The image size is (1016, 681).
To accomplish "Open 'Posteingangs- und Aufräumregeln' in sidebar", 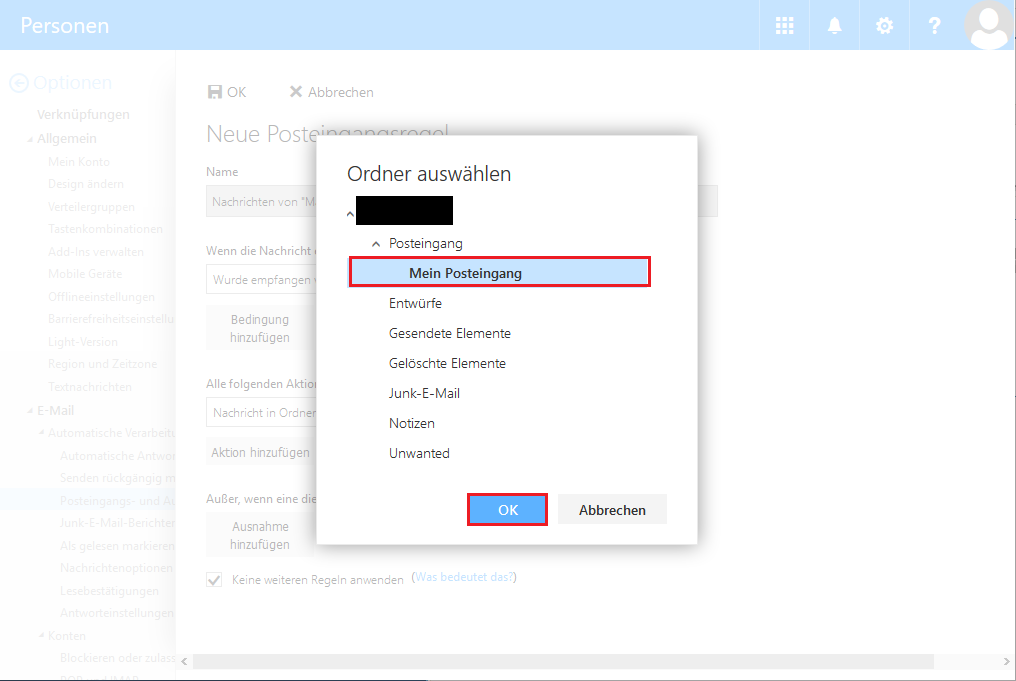I will 110,502.
